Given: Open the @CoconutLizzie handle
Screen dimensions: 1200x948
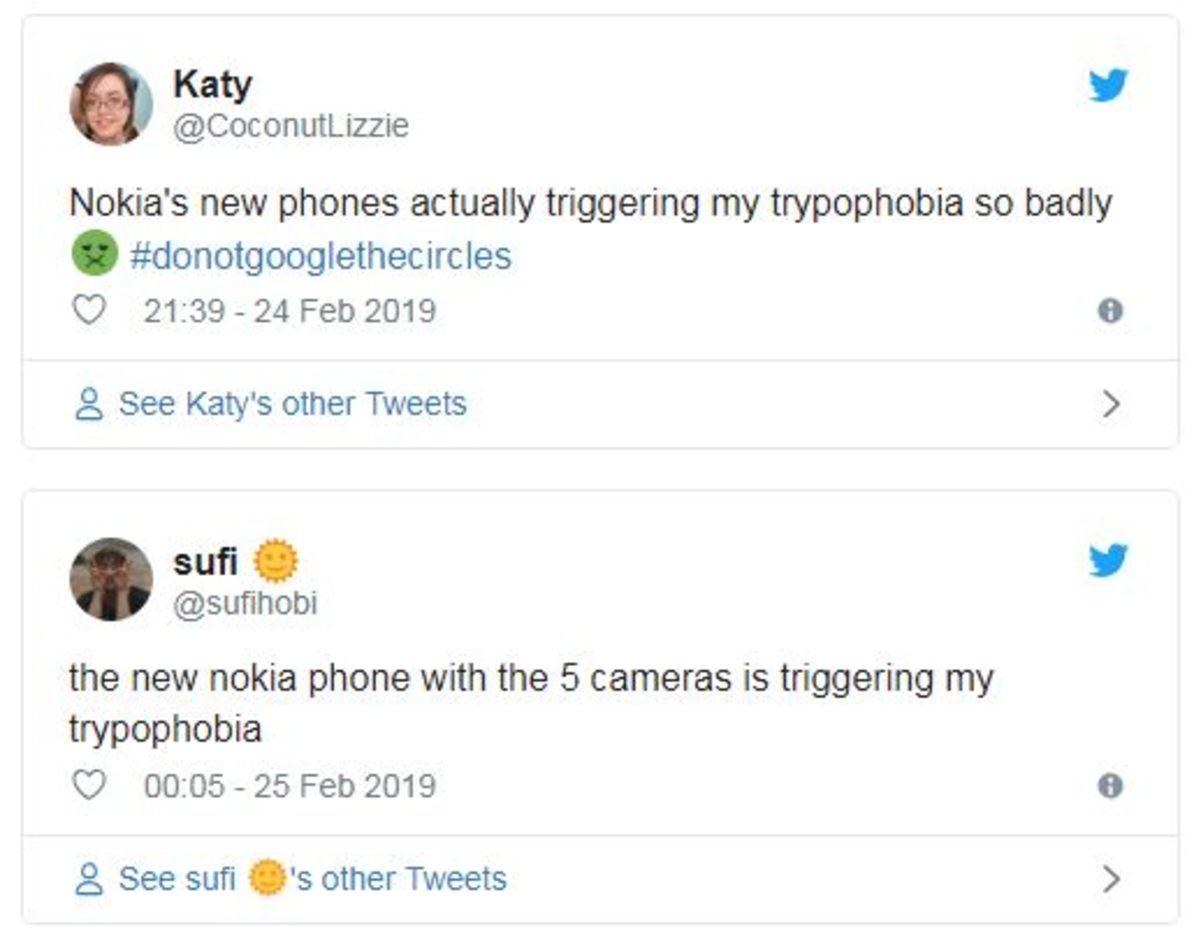Looking at the screenshot, I should pos(291,127).
